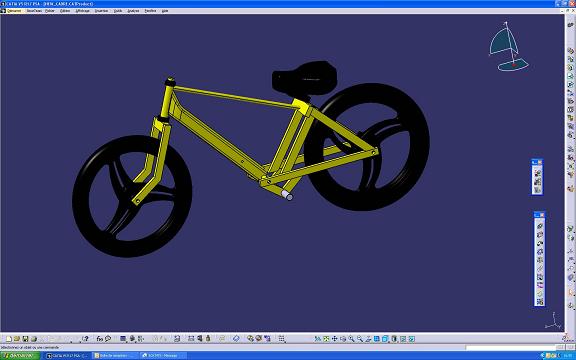This screenshot has width=576, height=360.
Task: Toggle the What's This help cursor
Action: click(x=85, y=339)
